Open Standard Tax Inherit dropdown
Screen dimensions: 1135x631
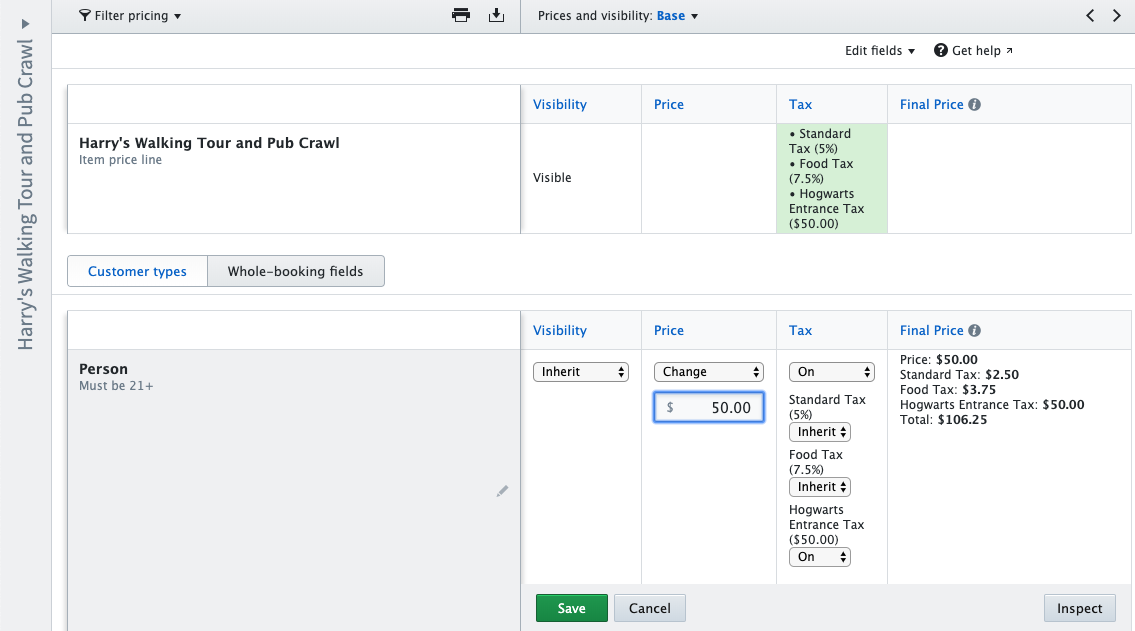[819, 432]
